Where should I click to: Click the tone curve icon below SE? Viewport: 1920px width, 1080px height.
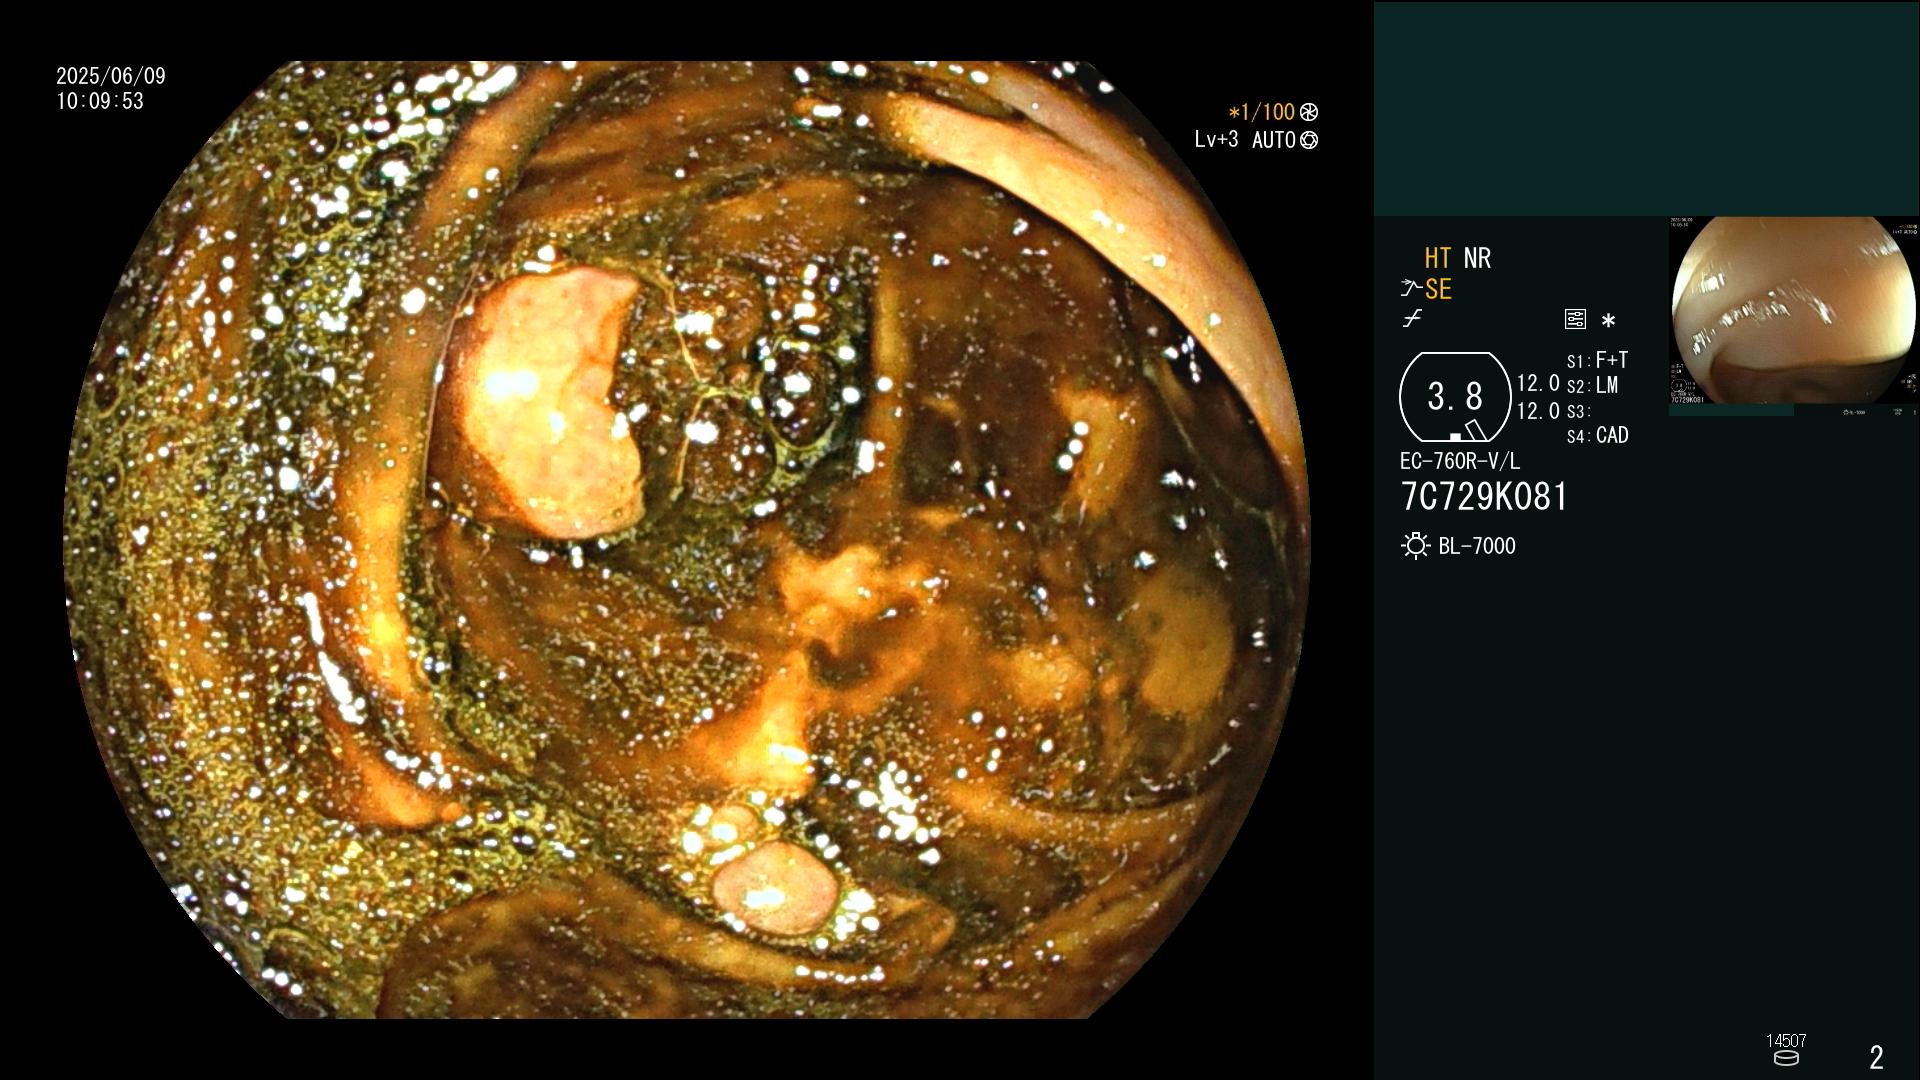(x=1412, y=319)
